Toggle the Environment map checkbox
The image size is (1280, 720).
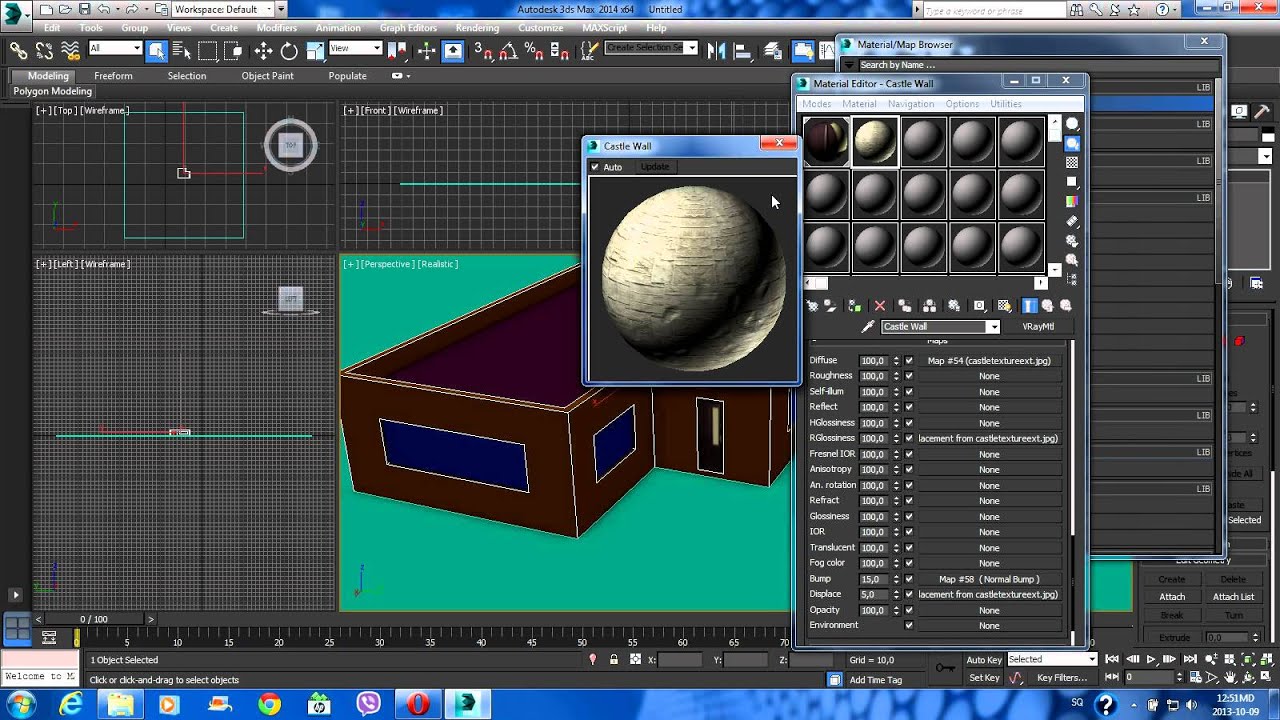[909, 625]
